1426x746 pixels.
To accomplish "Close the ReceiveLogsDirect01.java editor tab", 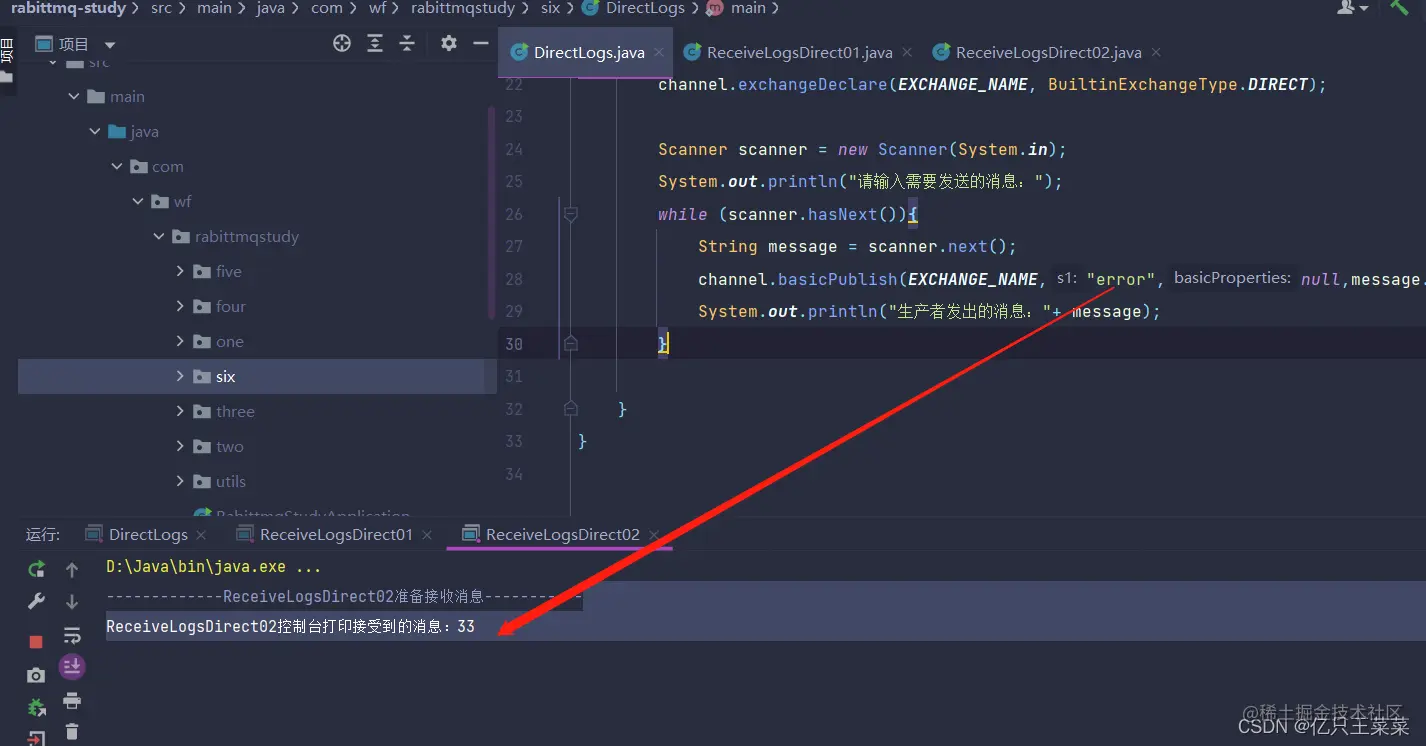I will pyautogui.click(x=907, y=53).
